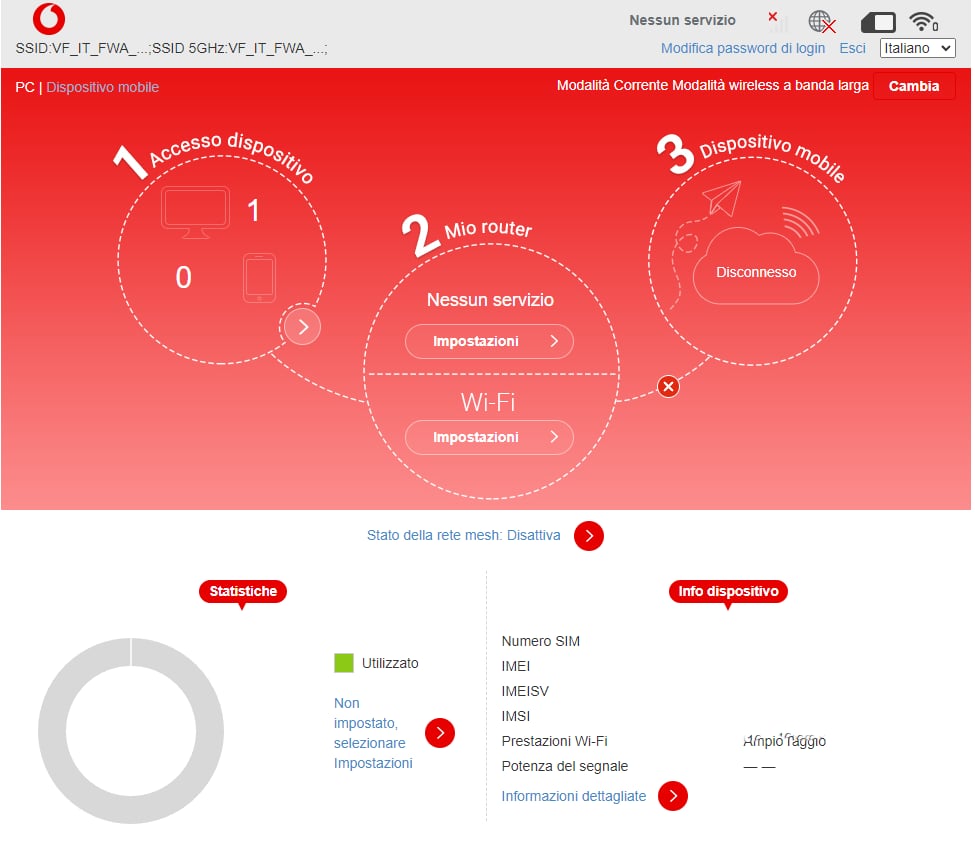Click the Wi-Fi connected clients icon

[x=923, y=22]
